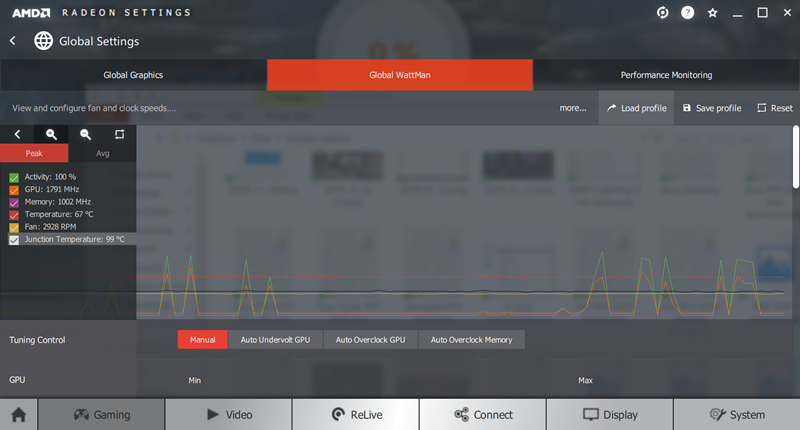Click the favorites star icon
Viewport: 800px width, 430px height.
[712, 13]
